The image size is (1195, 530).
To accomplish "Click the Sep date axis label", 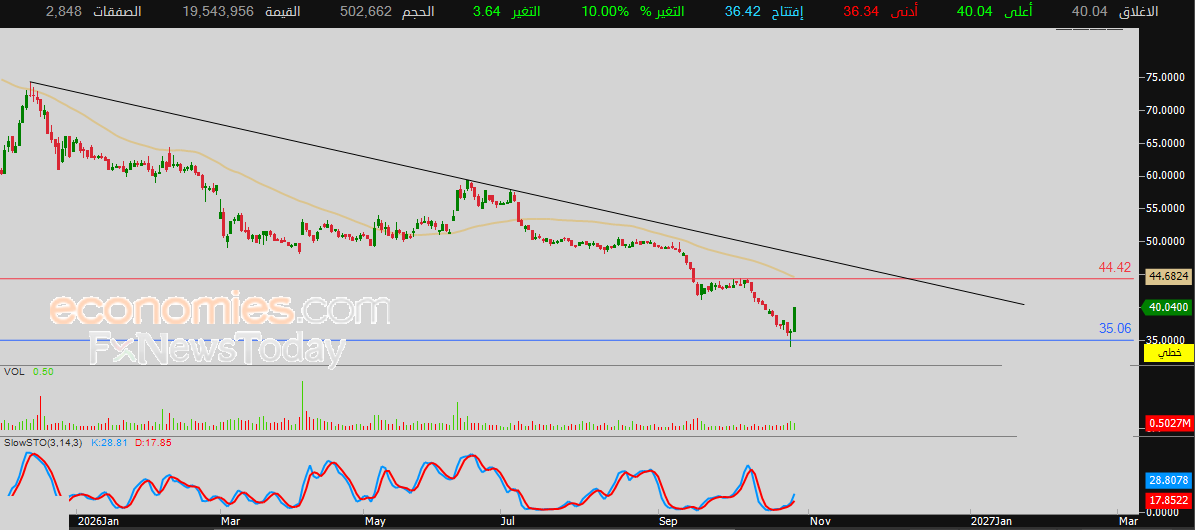I will point(668,522).
